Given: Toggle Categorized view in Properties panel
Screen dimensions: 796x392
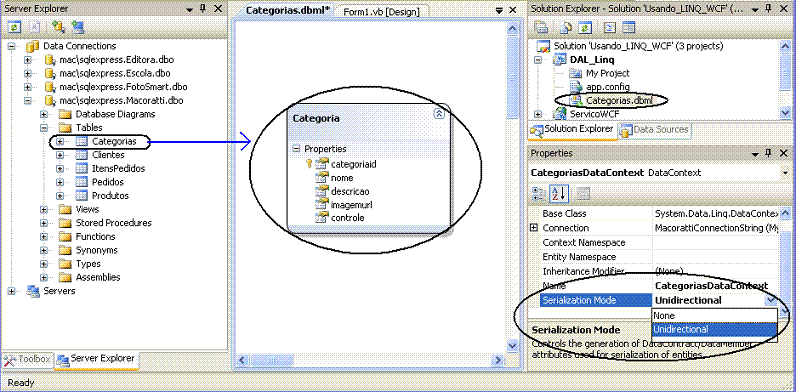Looking at the screenshot, I should (538, 193).
